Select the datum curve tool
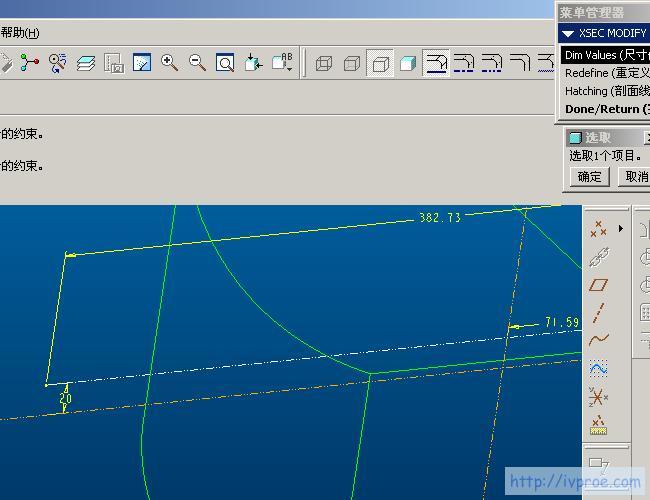The image size is (650, 500). coord(599,341)
